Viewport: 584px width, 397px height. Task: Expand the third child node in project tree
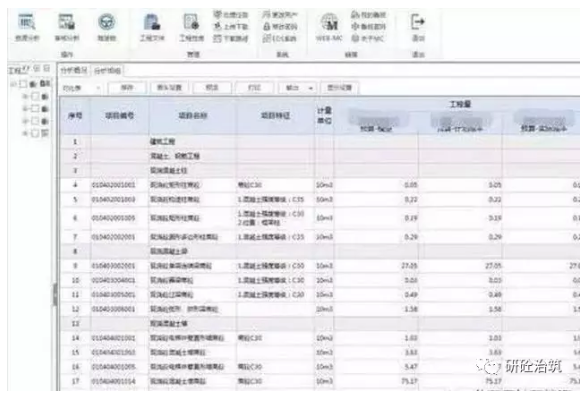(25, 121)
